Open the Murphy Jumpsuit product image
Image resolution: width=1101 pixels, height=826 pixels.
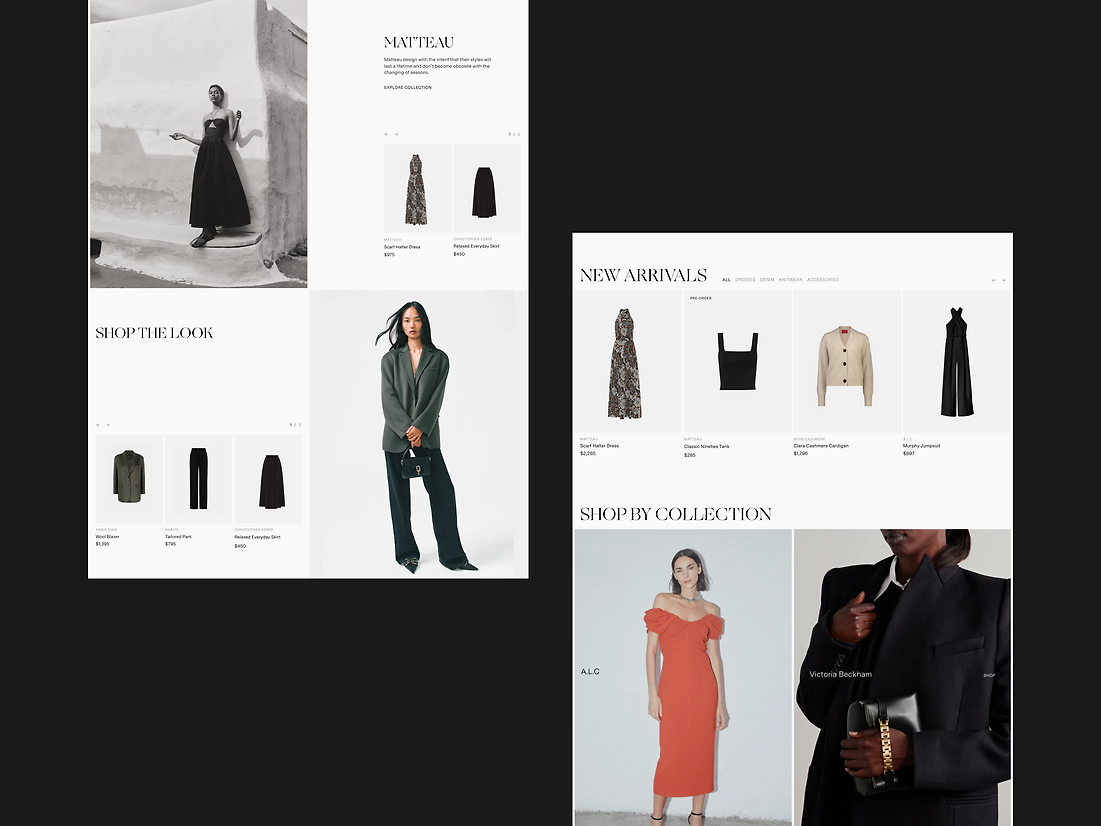pyautogui.click(x=956, y=362)
